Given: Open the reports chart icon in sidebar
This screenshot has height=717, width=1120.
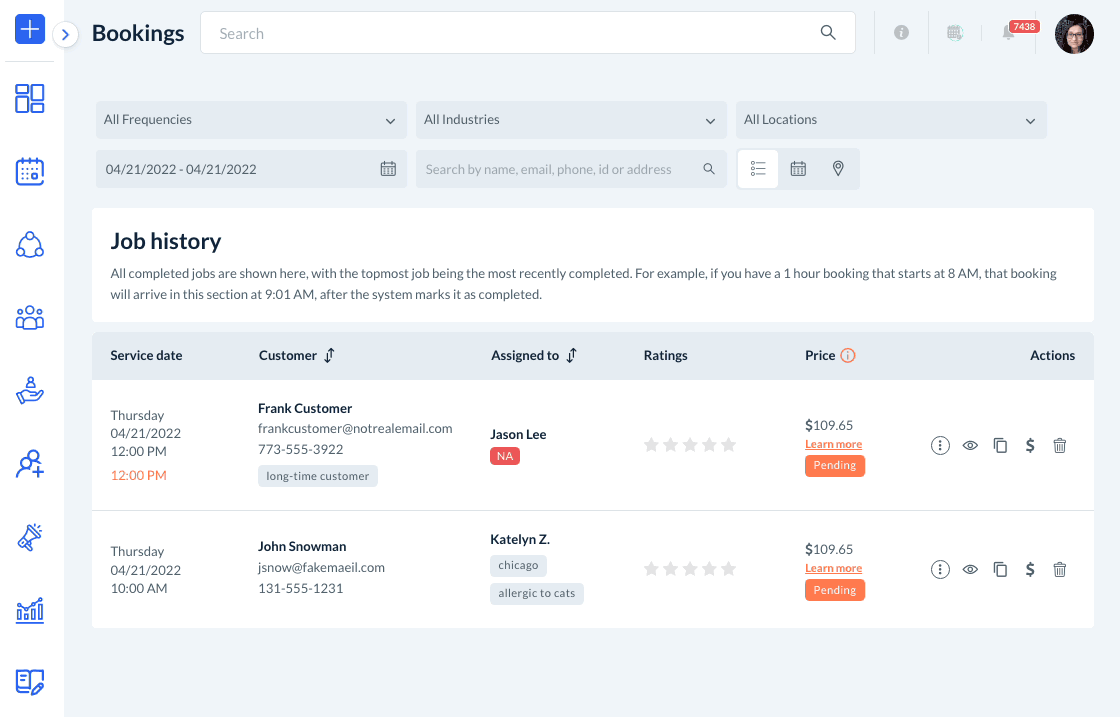Looking at the screenshot, I should point(30,609).
